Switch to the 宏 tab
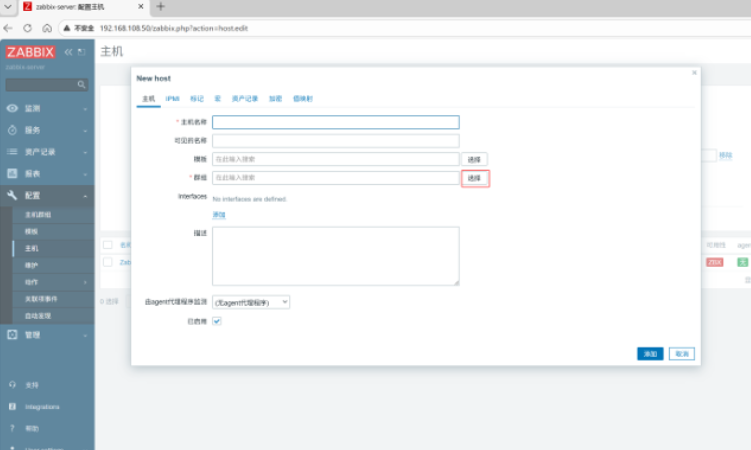This screenshot has height=450, width=751. point(217,99)
